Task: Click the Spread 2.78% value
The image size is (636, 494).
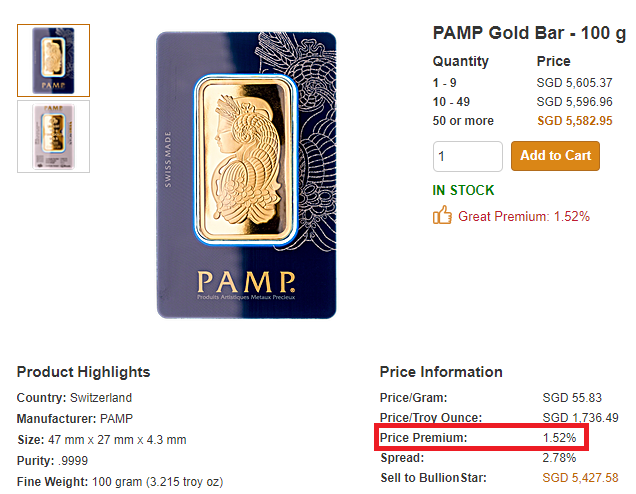Action: (x=559, y=458)
